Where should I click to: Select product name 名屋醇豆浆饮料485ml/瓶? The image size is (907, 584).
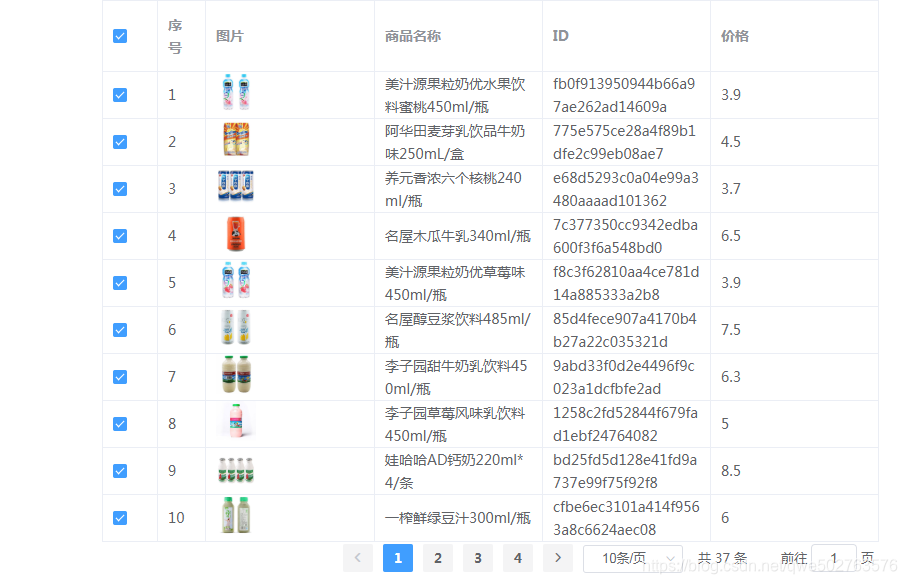[458, 330]
